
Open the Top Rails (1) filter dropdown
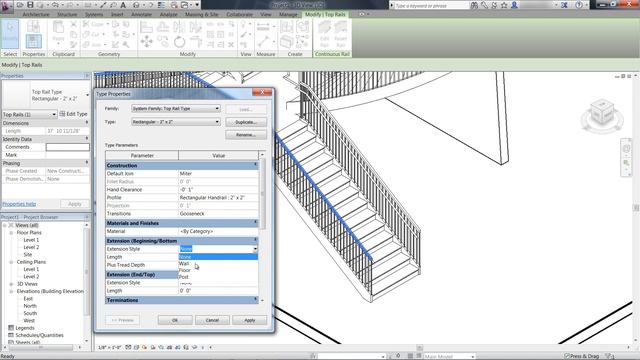29,114
